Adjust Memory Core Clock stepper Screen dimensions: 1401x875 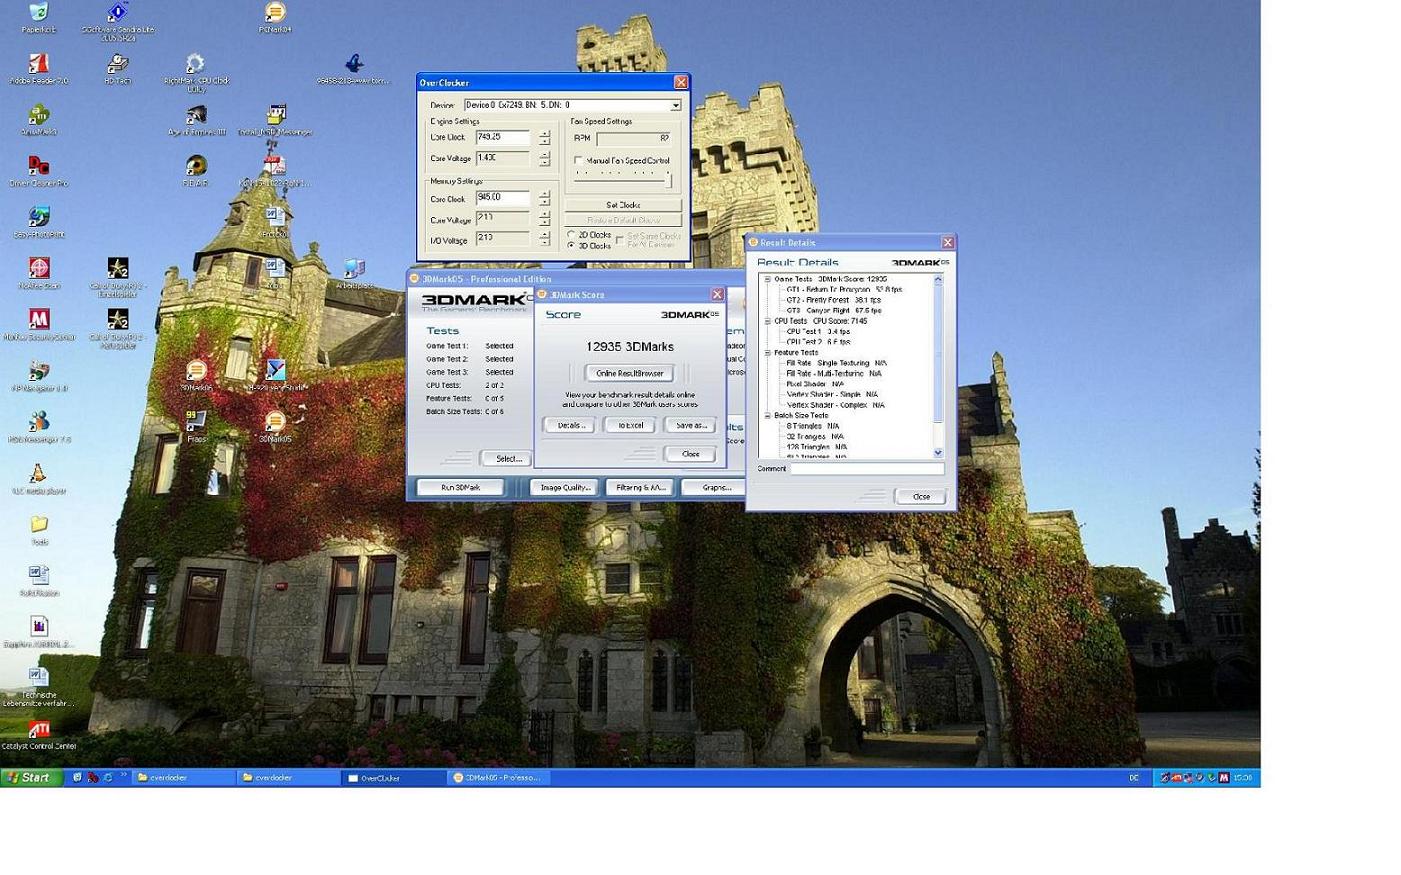545,198
